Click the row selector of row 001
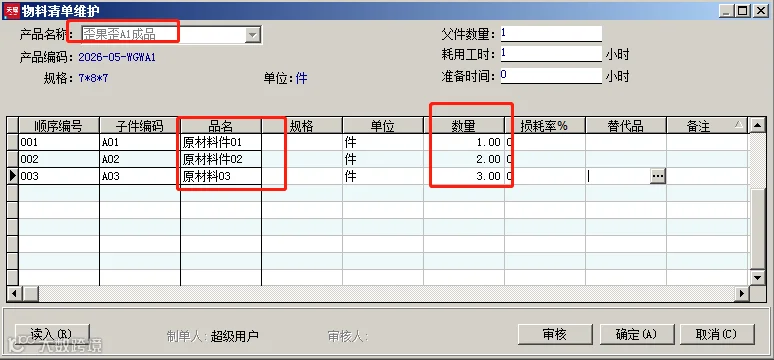This screenshot has height=360, width=774. (x=12, y=143)
